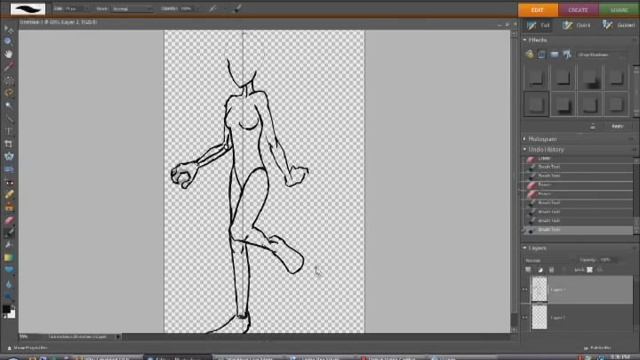
Task: Toggle lock transparent pixels in Layers panel
Action: coord(589,270)
